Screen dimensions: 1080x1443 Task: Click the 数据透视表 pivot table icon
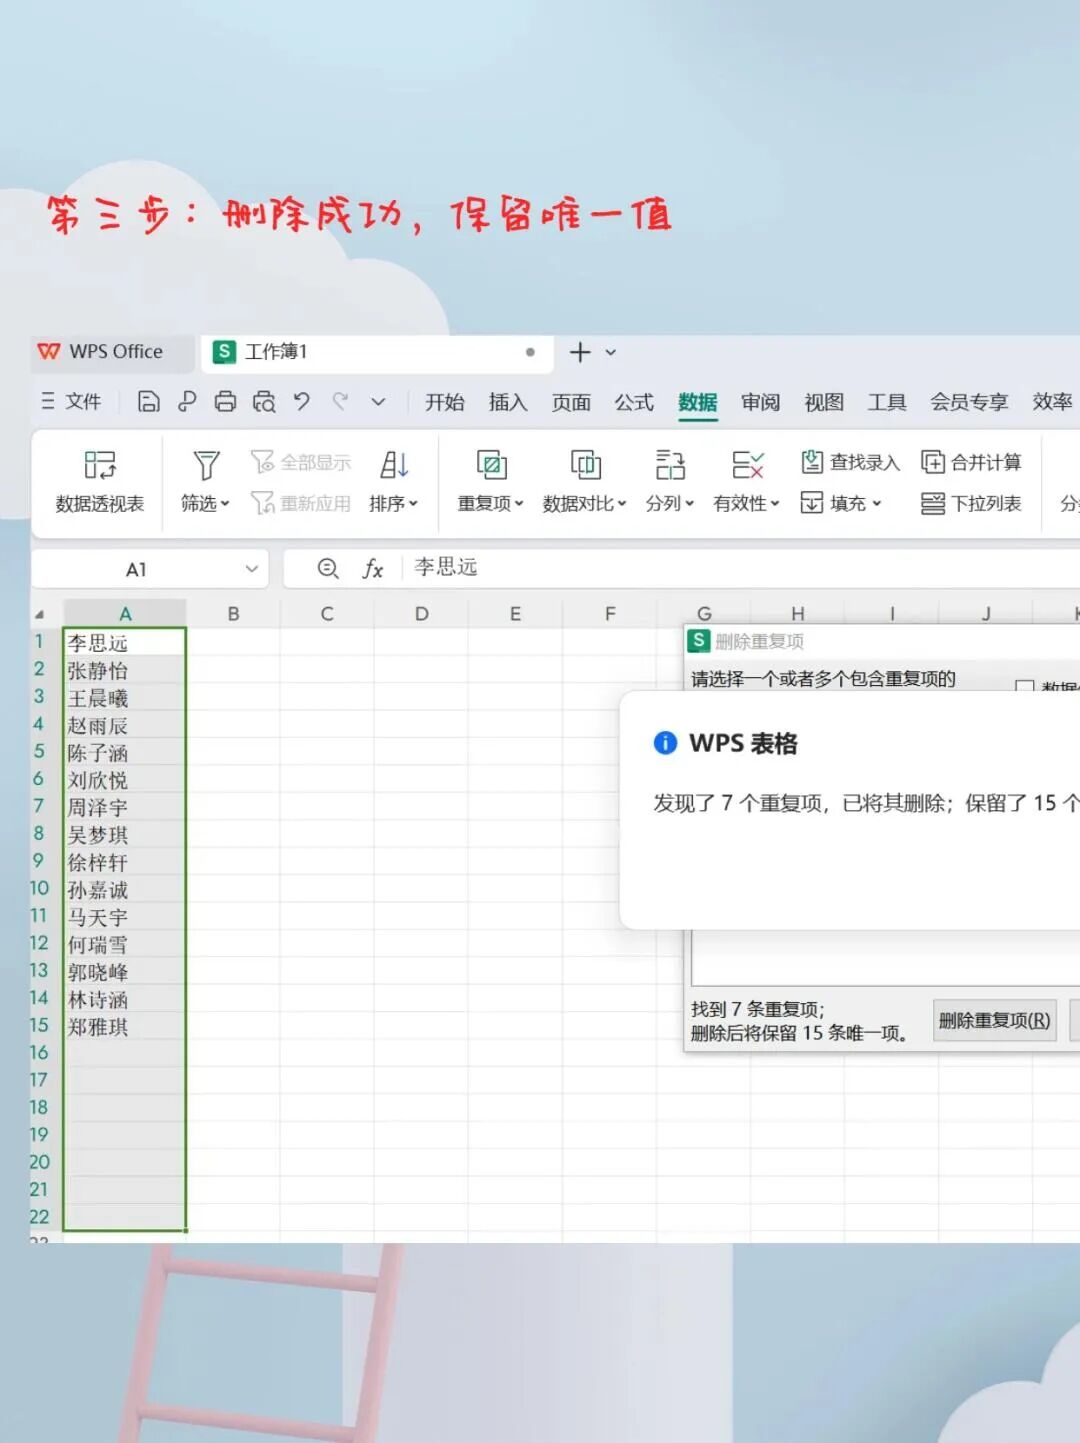pos(100,465)
